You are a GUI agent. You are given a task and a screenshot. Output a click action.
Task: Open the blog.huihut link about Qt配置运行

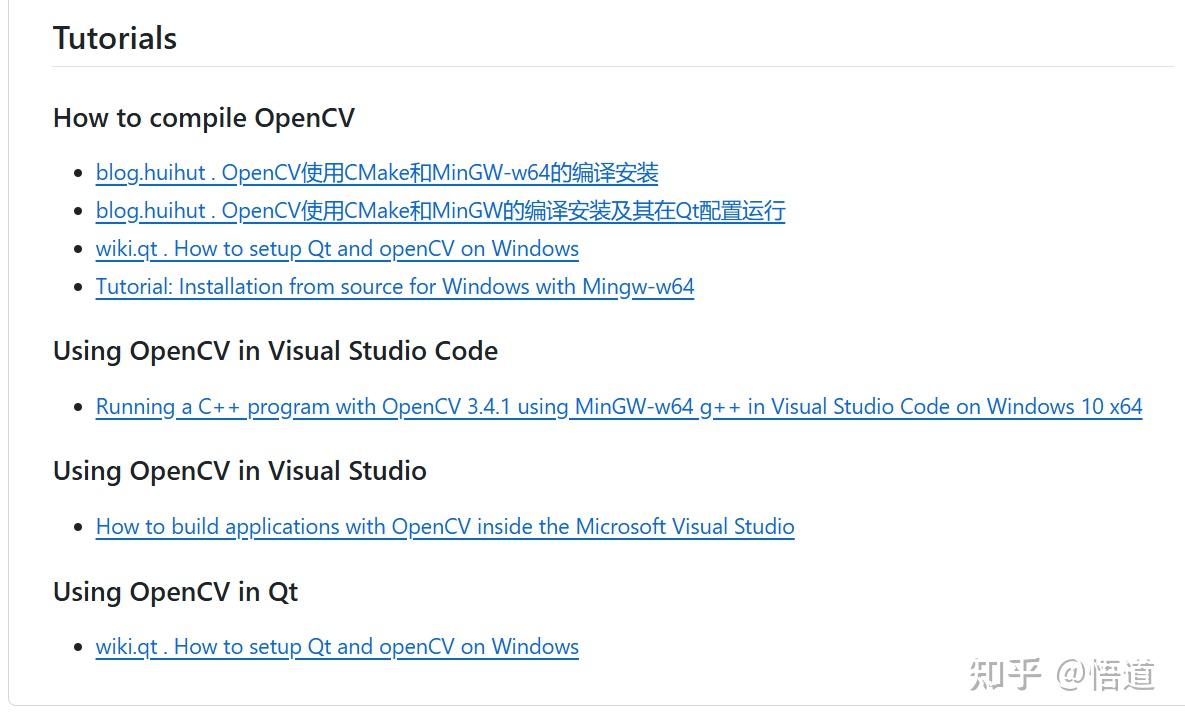coord(440,211)
